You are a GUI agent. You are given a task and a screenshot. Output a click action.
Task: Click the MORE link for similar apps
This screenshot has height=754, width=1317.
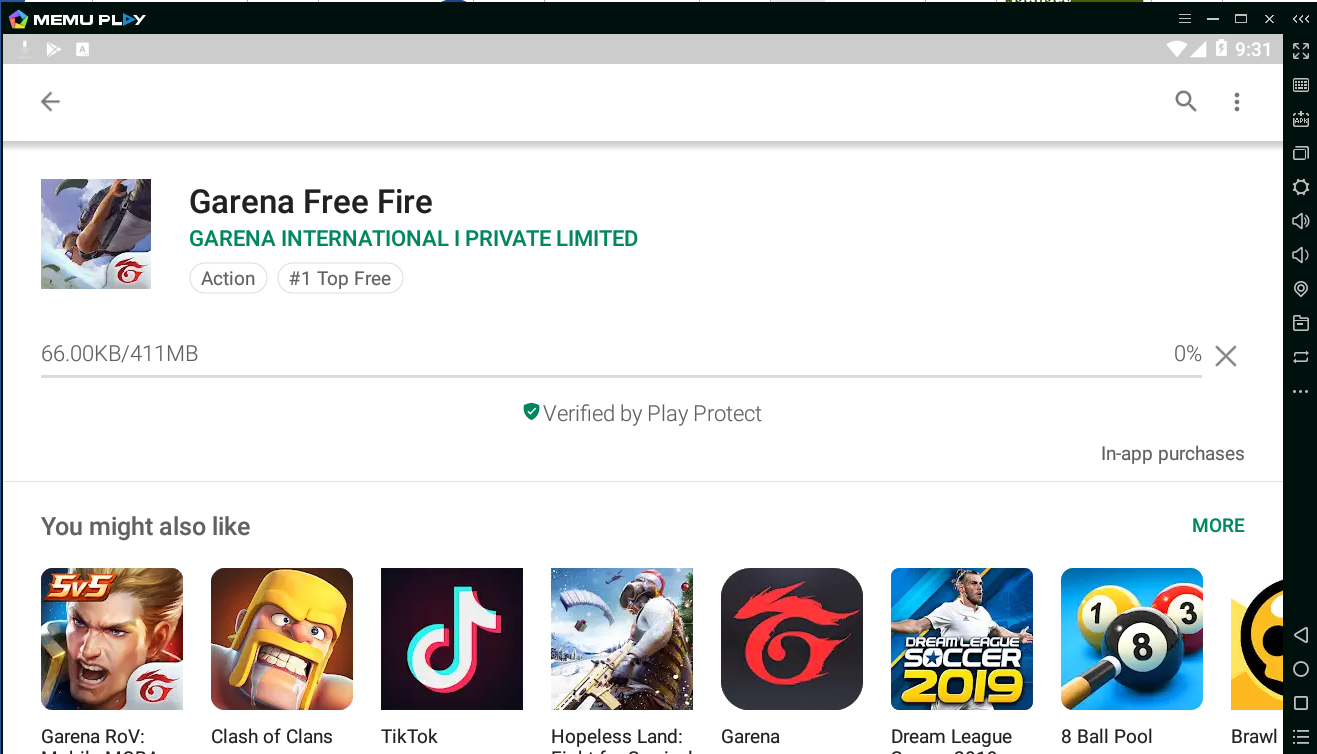[x=1217, y=526]
